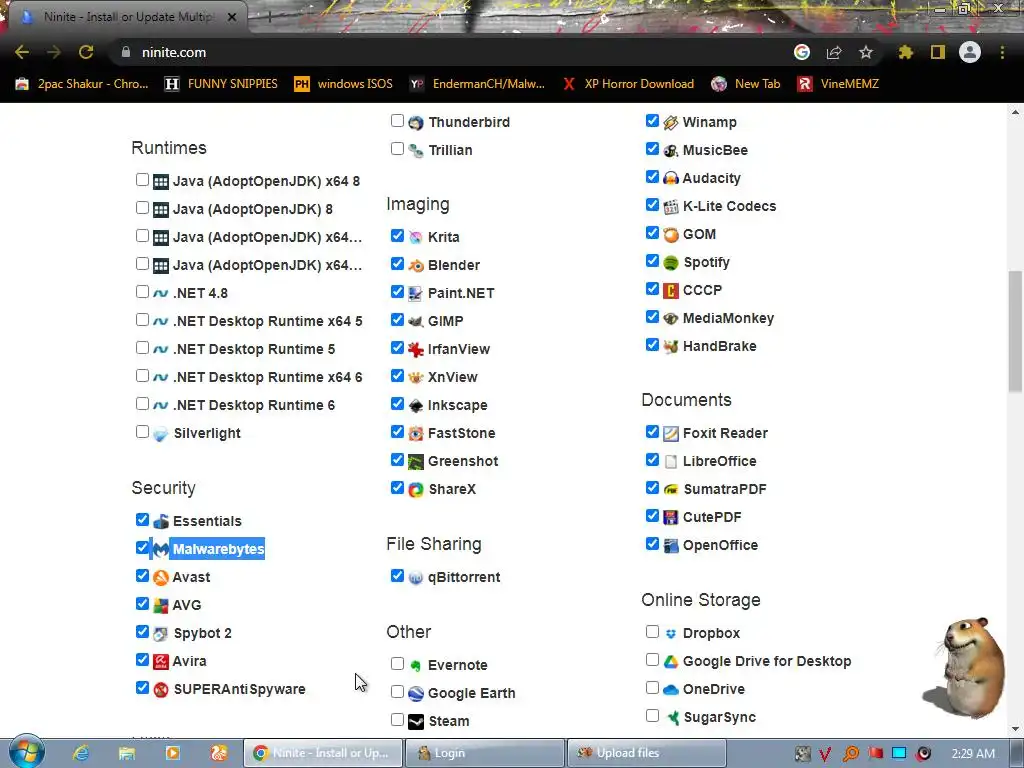Click the GIMP mascot icon
Viewport: 1024px width, 768px height.
(x=416, y=321)
